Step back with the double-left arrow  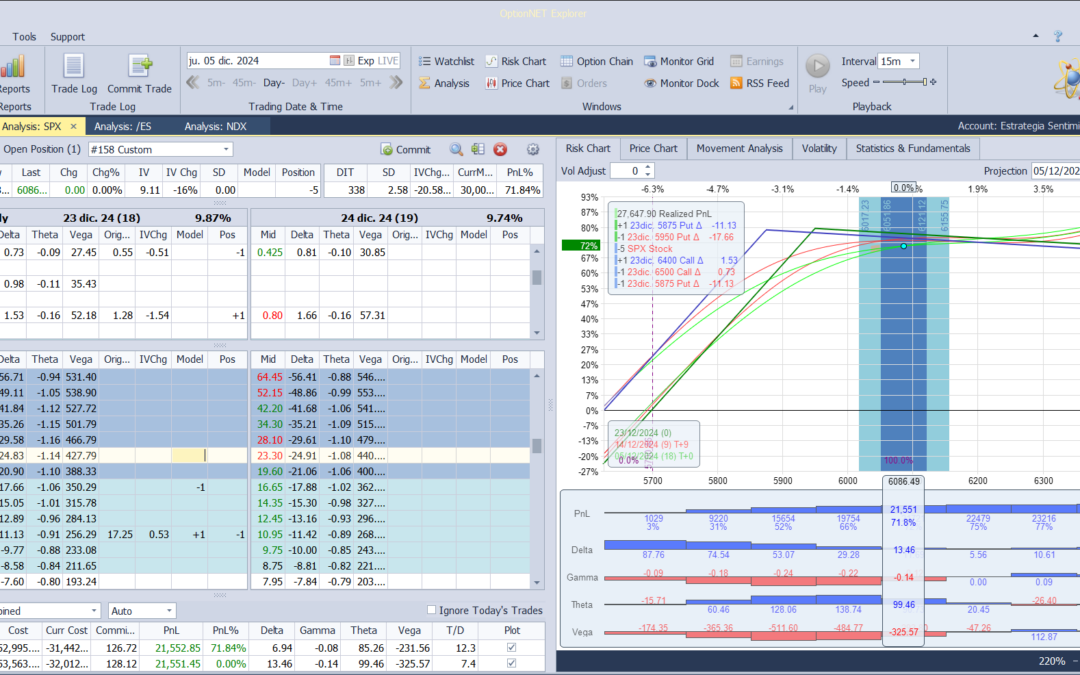(193, 83)
